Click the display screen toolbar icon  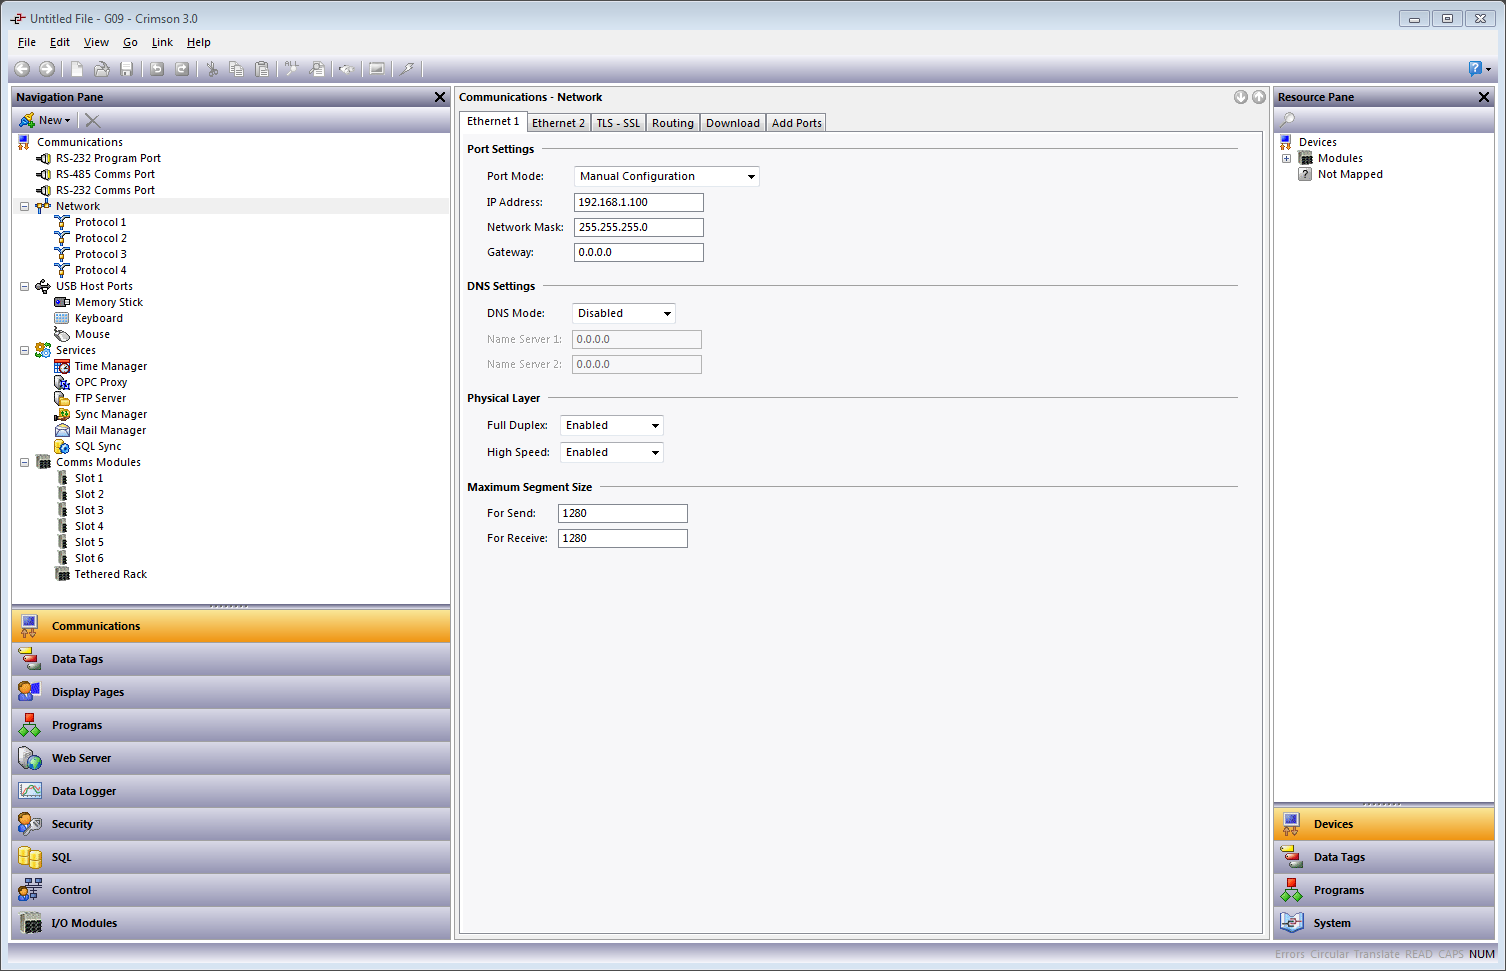tap(377, 69)
